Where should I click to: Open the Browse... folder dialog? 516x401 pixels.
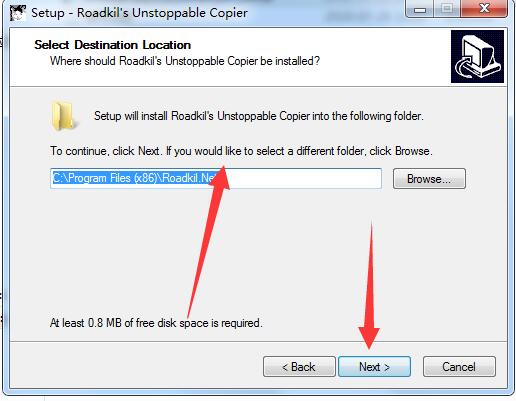pyautogui.click(x=429, y=179)
